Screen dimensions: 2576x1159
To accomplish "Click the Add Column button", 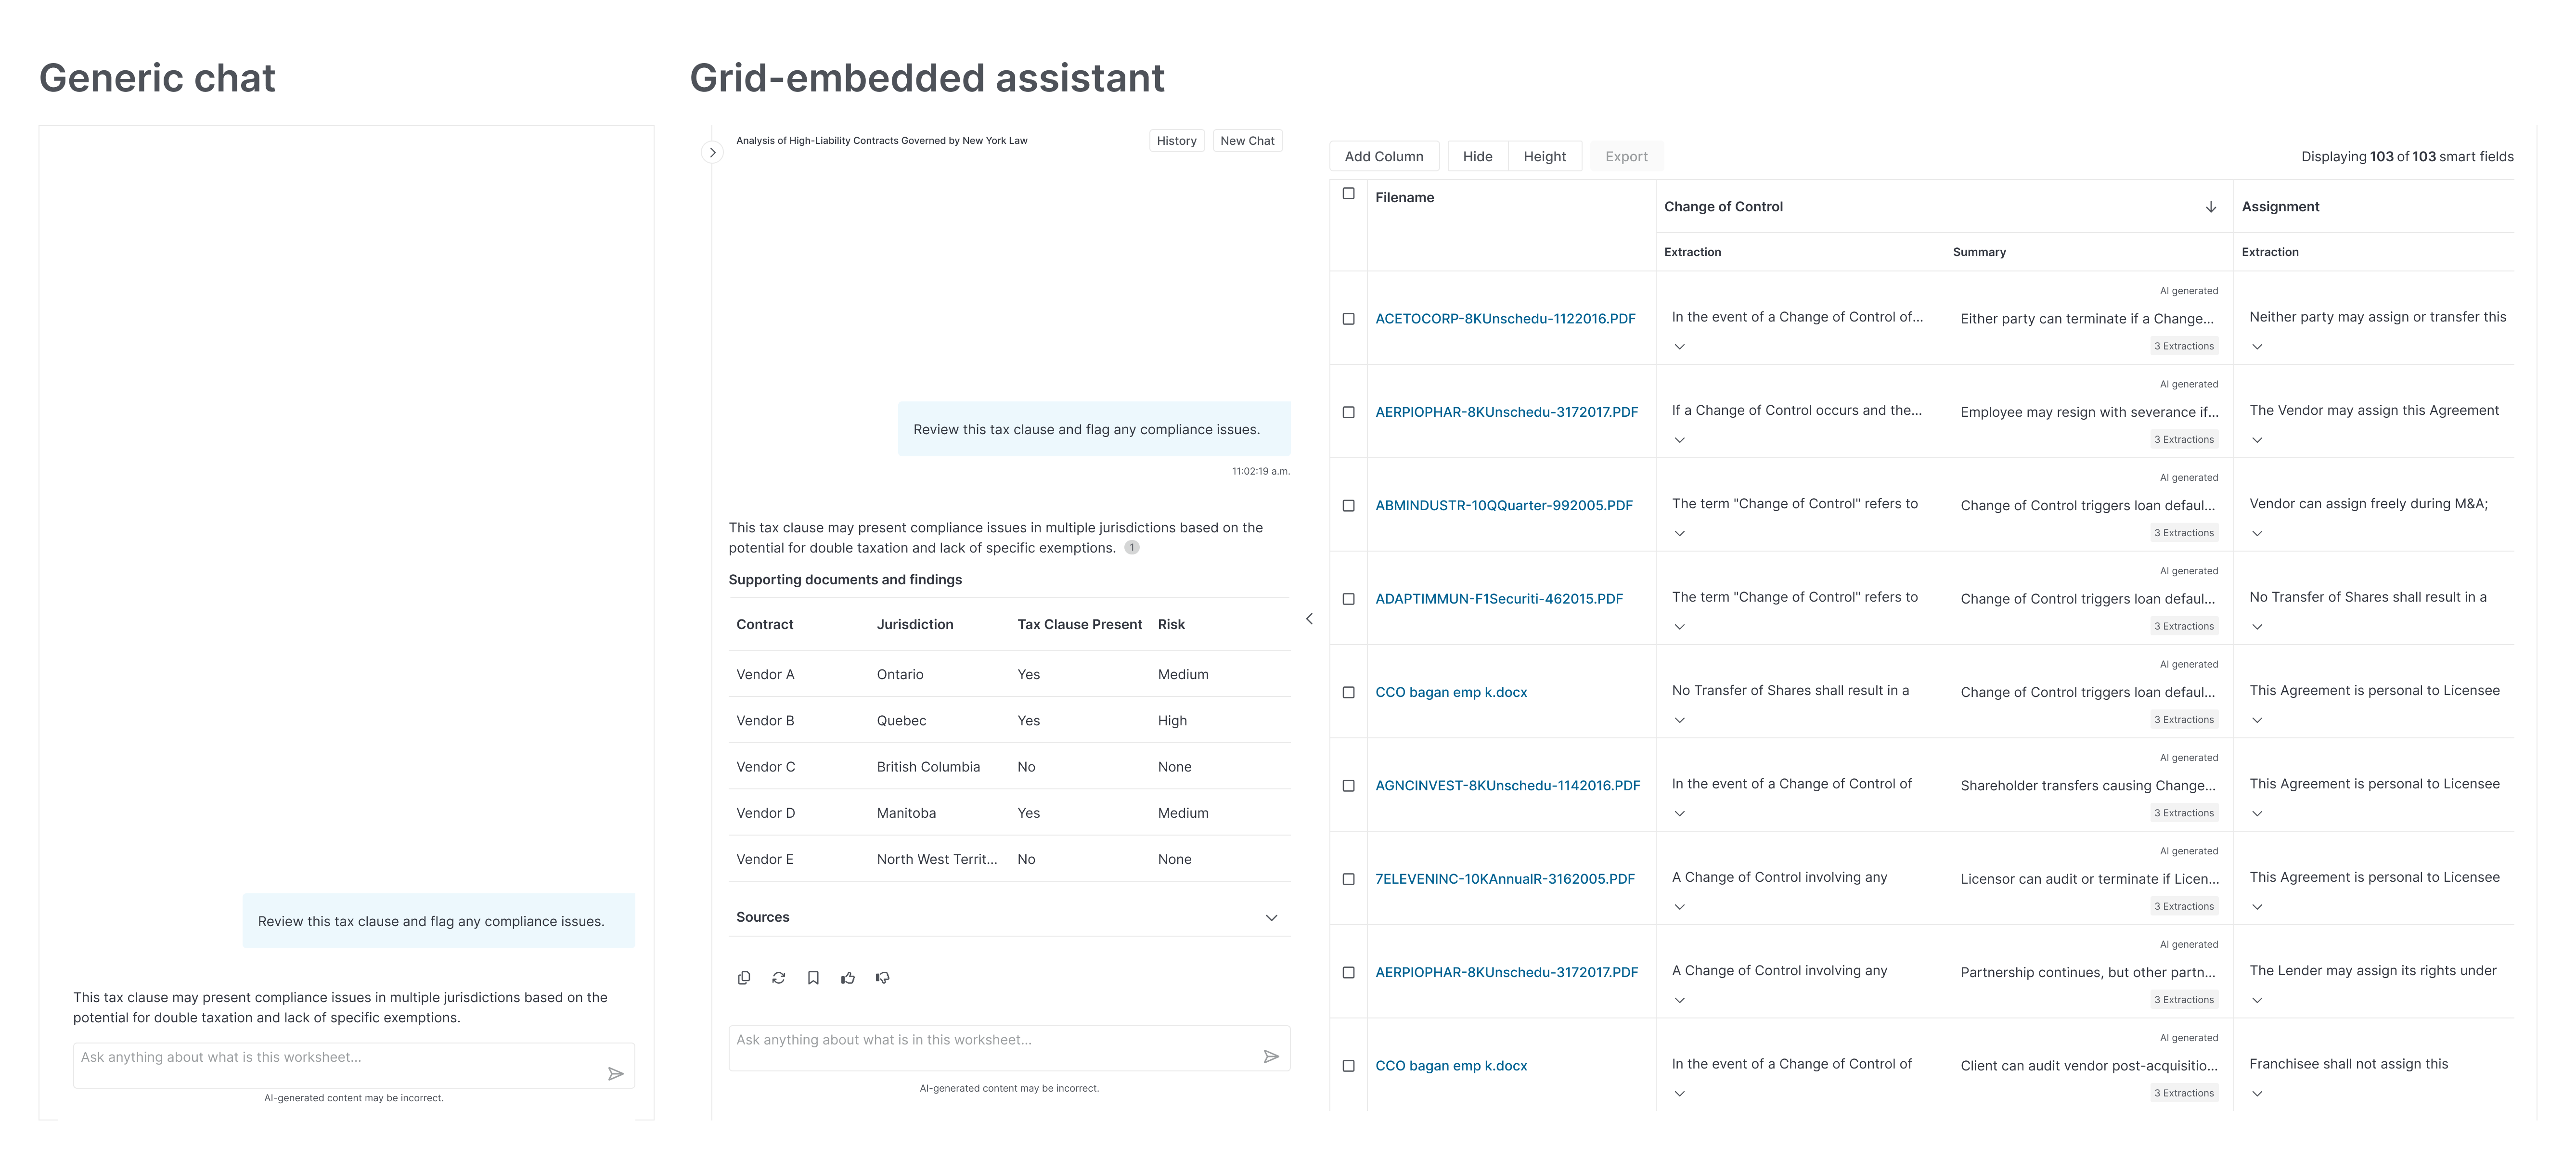I will 1383,157.
